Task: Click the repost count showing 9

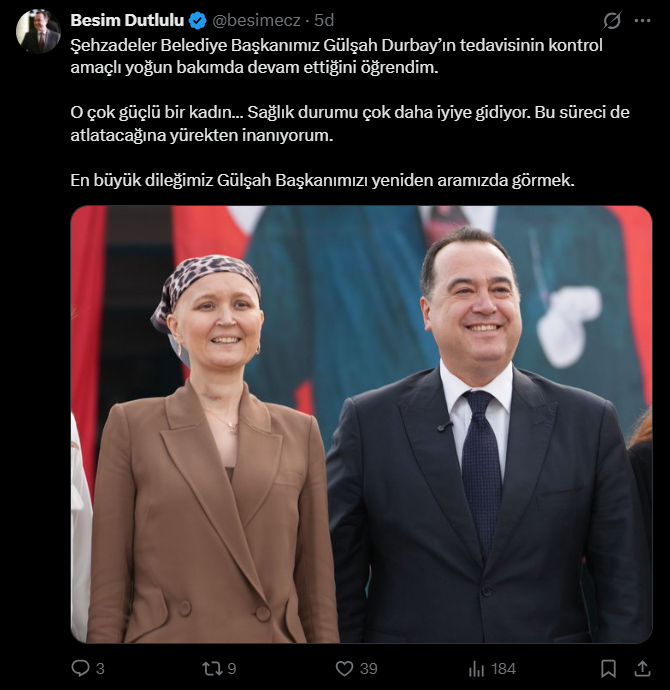Action: [x=232, y=669]
